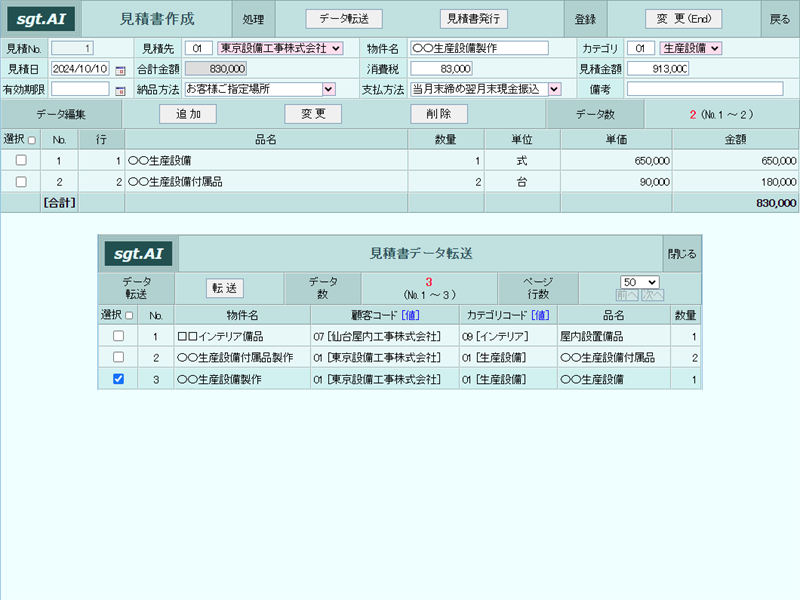Focus the 物件名 input field
The width and height of the screenshot is (800, 600).
tap(479, 48)
